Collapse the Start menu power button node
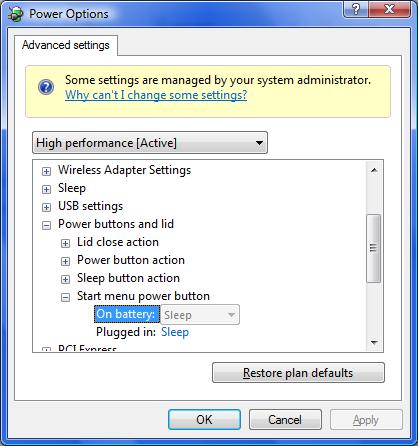Viewport: 418px width, 446px height. pyautogui.click(x=65, y=297)
